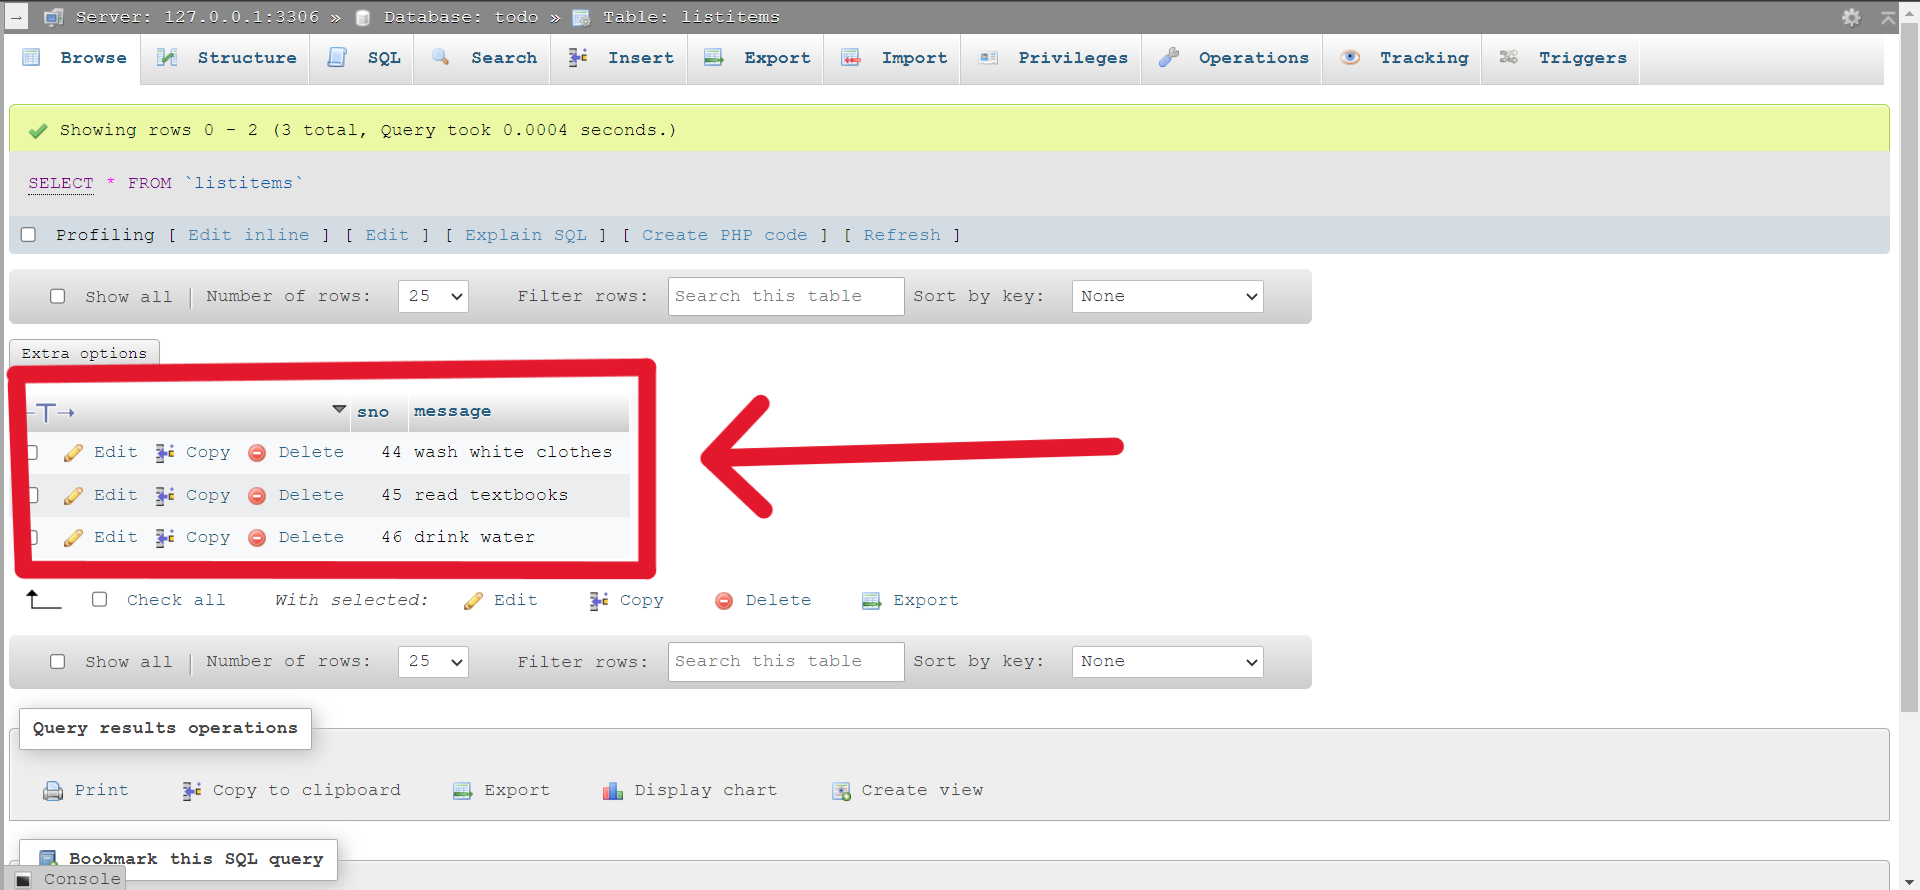The height and width of the screenshot is (890, 1920).
Task: Click top Search this table filter field
Action: pyautogui.click(x=786, y=296)
